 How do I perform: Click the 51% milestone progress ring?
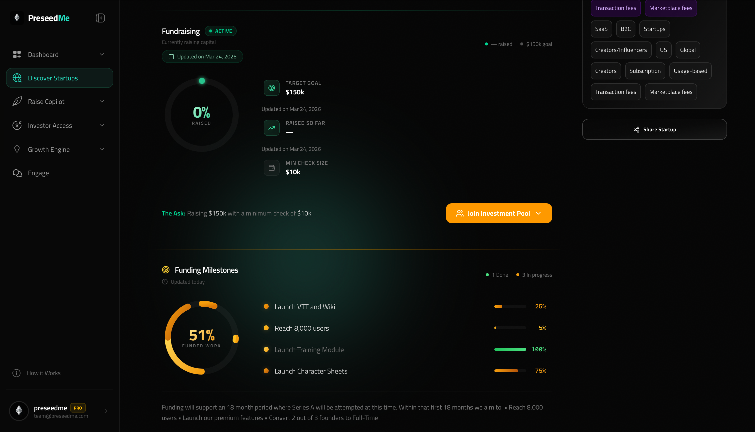tap(202, 338)
